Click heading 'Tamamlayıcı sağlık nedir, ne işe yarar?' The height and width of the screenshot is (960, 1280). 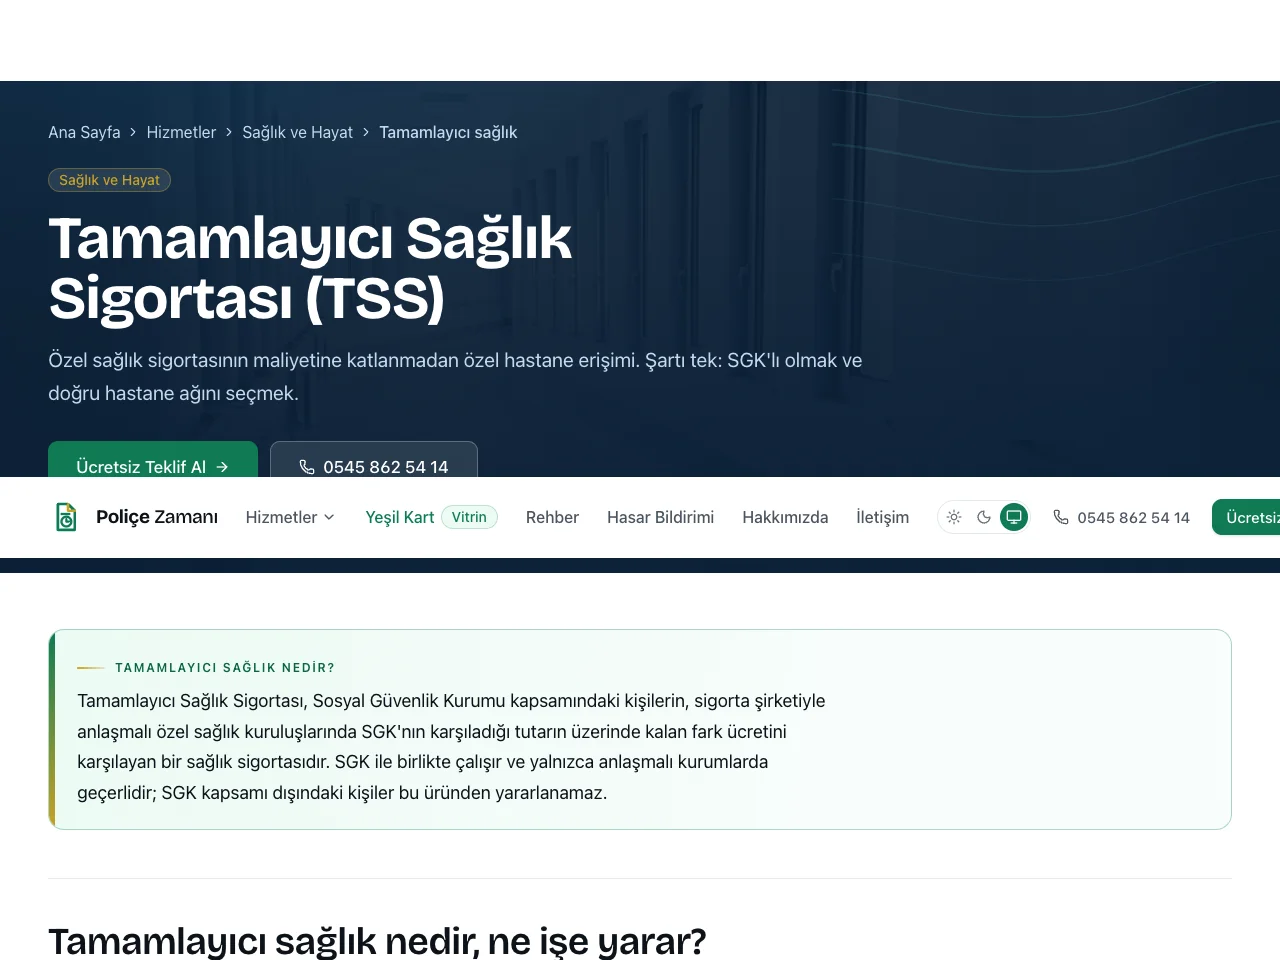coord(377,941)
